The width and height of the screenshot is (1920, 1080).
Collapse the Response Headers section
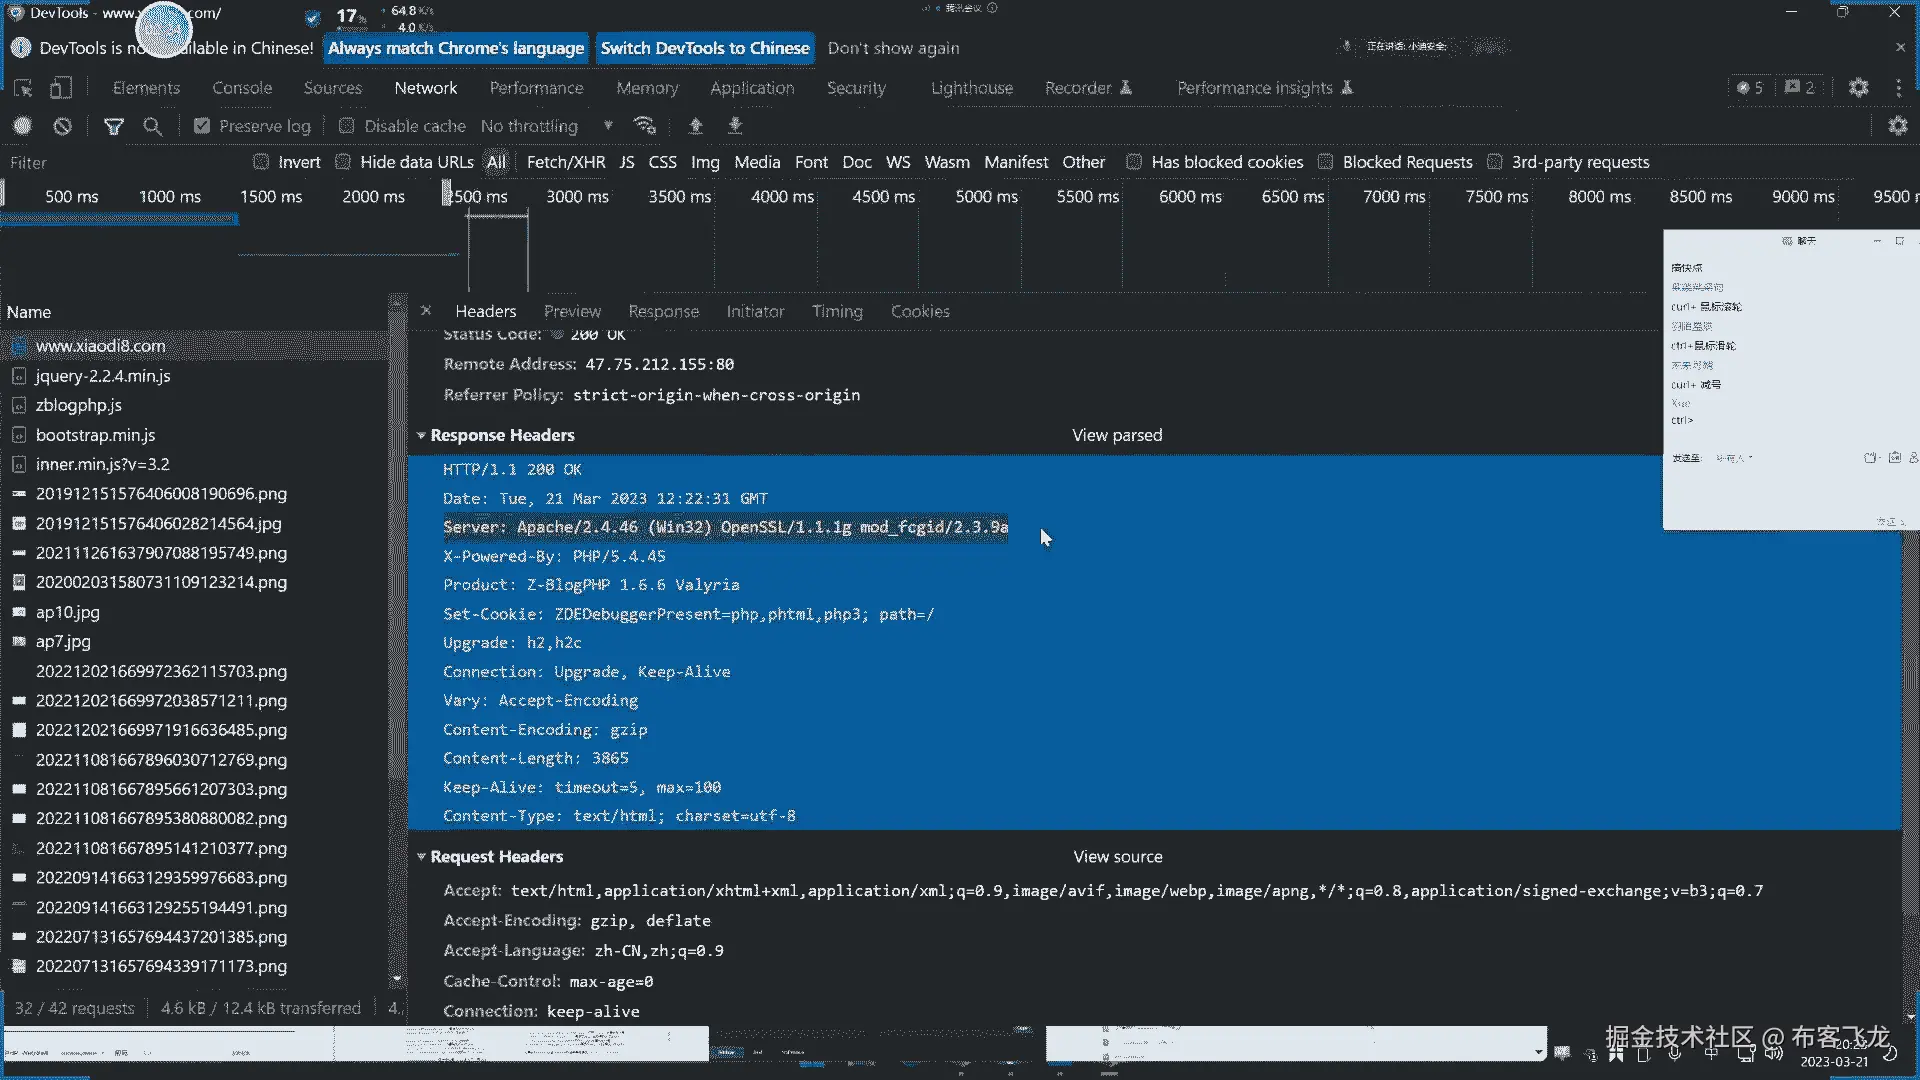[421, 436]
